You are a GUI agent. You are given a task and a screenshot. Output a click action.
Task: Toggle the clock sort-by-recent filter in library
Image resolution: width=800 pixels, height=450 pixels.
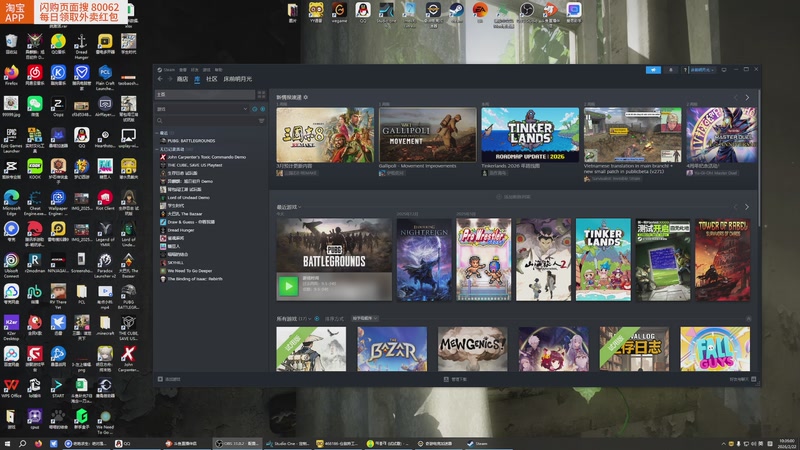click(255, 109)
